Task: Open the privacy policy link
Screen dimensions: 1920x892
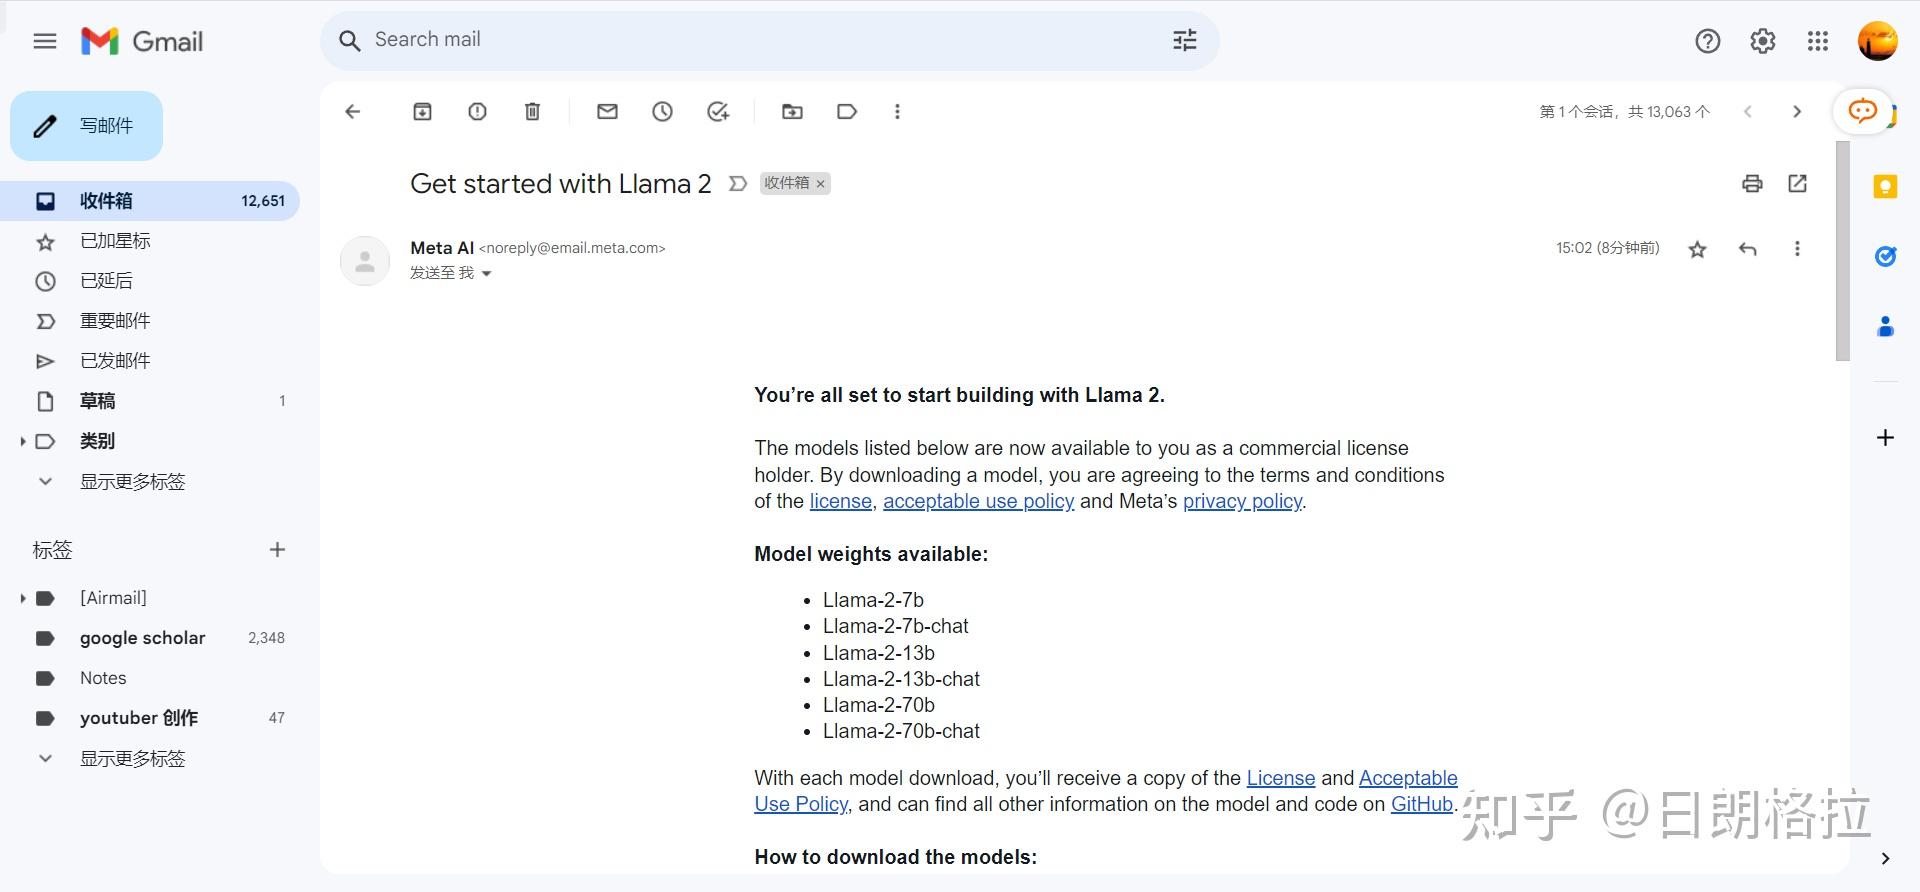Action: pyautogui.click(x=1242, y=502)
